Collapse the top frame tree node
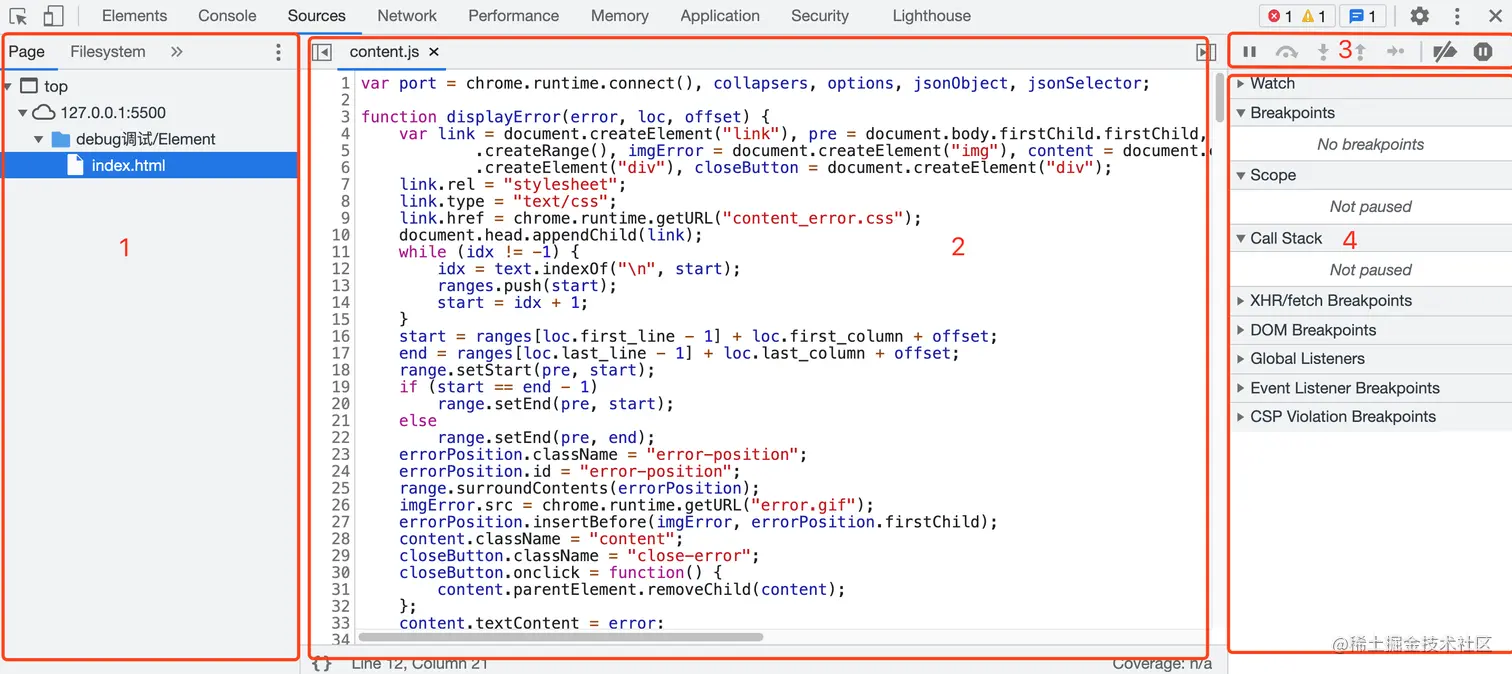 tap(8, 86)
